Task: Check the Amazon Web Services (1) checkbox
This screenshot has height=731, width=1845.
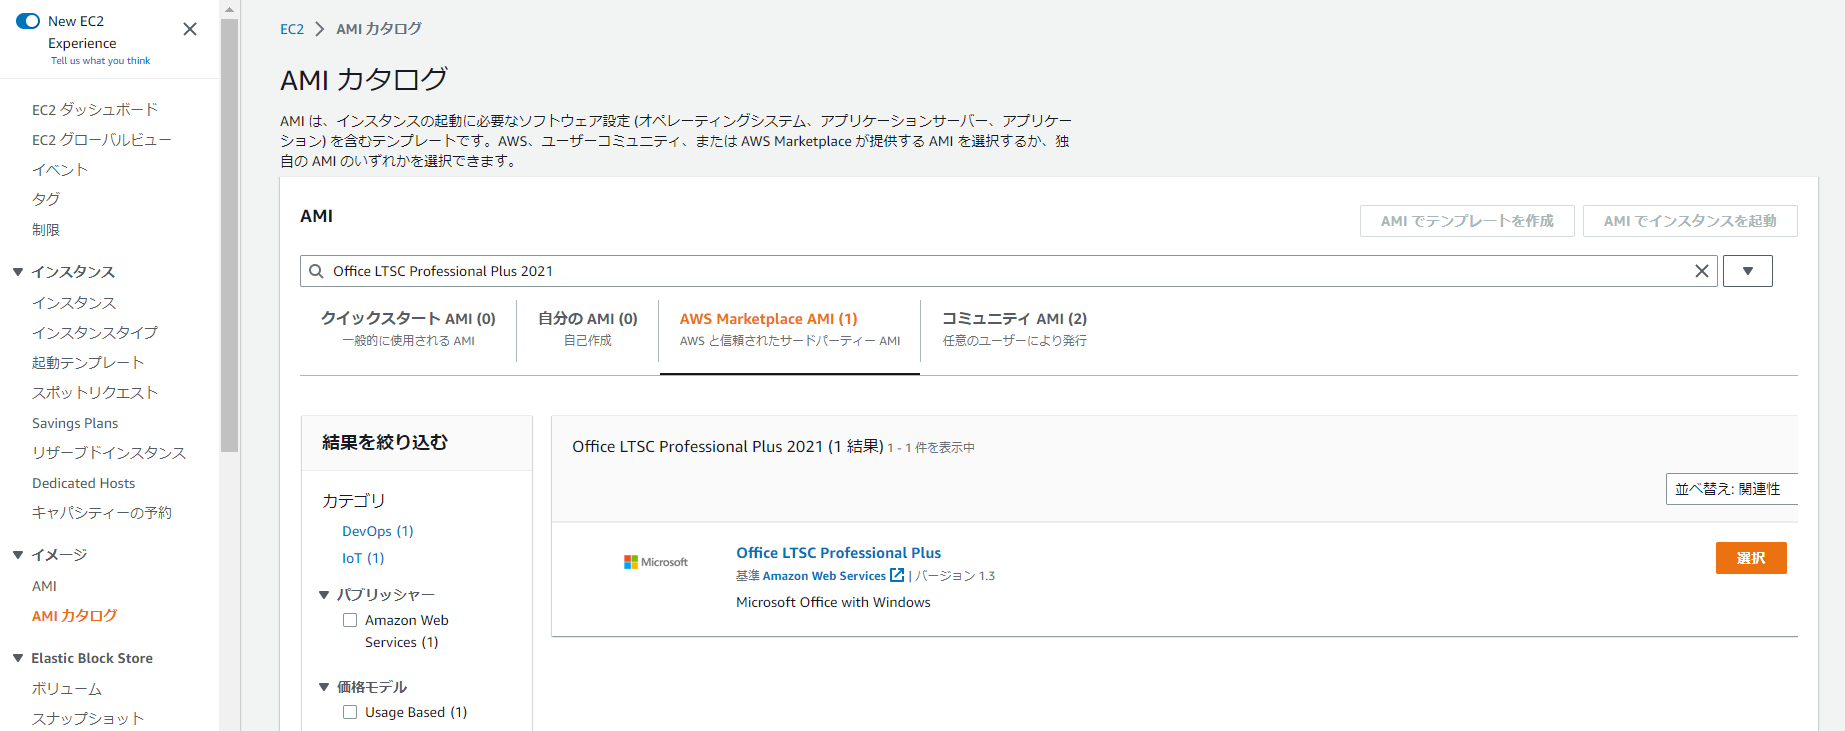Action: click(350, 620)
